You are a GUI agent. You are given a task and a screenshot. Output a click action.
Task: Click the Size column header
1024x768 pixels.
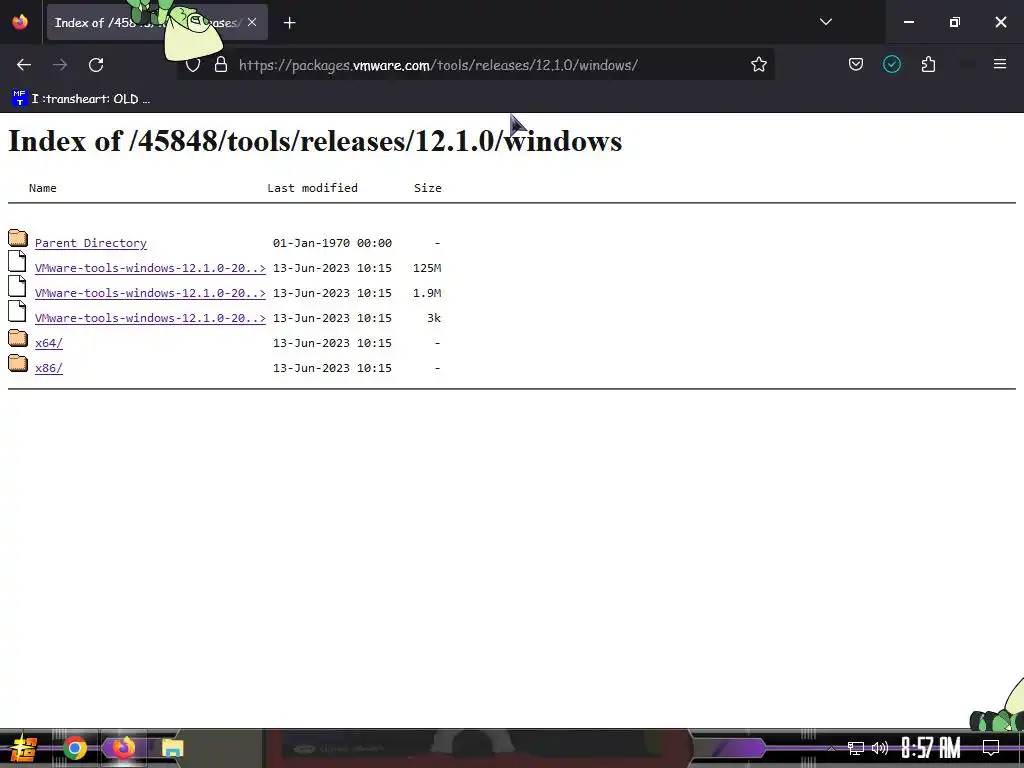click(x=428, y=188)
